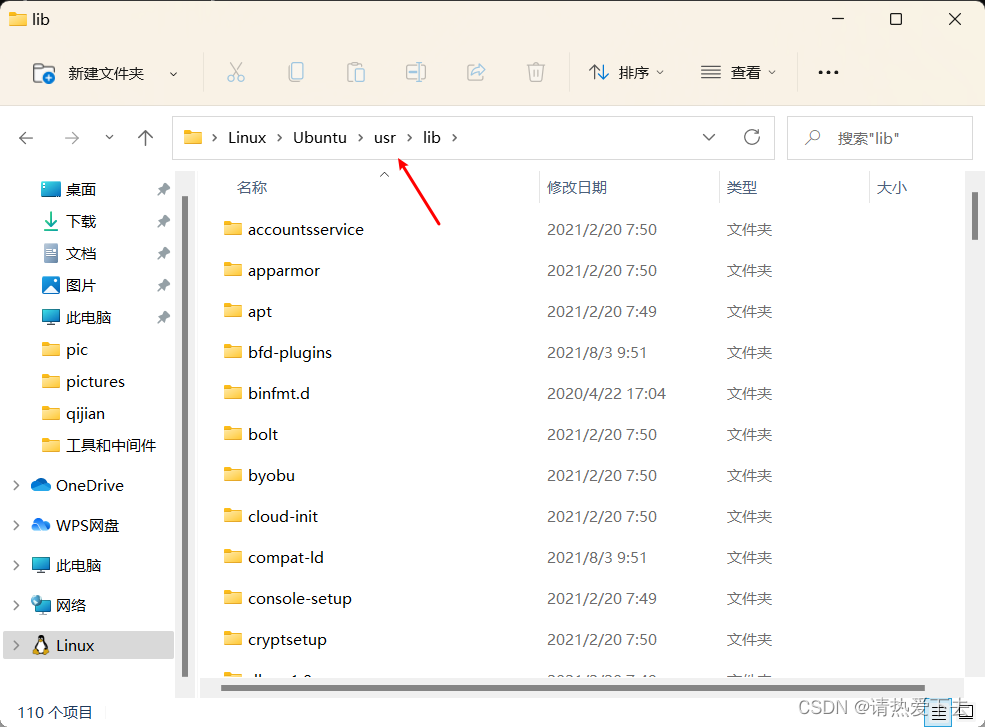This screenshot has height=727, width=985.
Task: Refresh the current folder view
Action: [752, 137]
